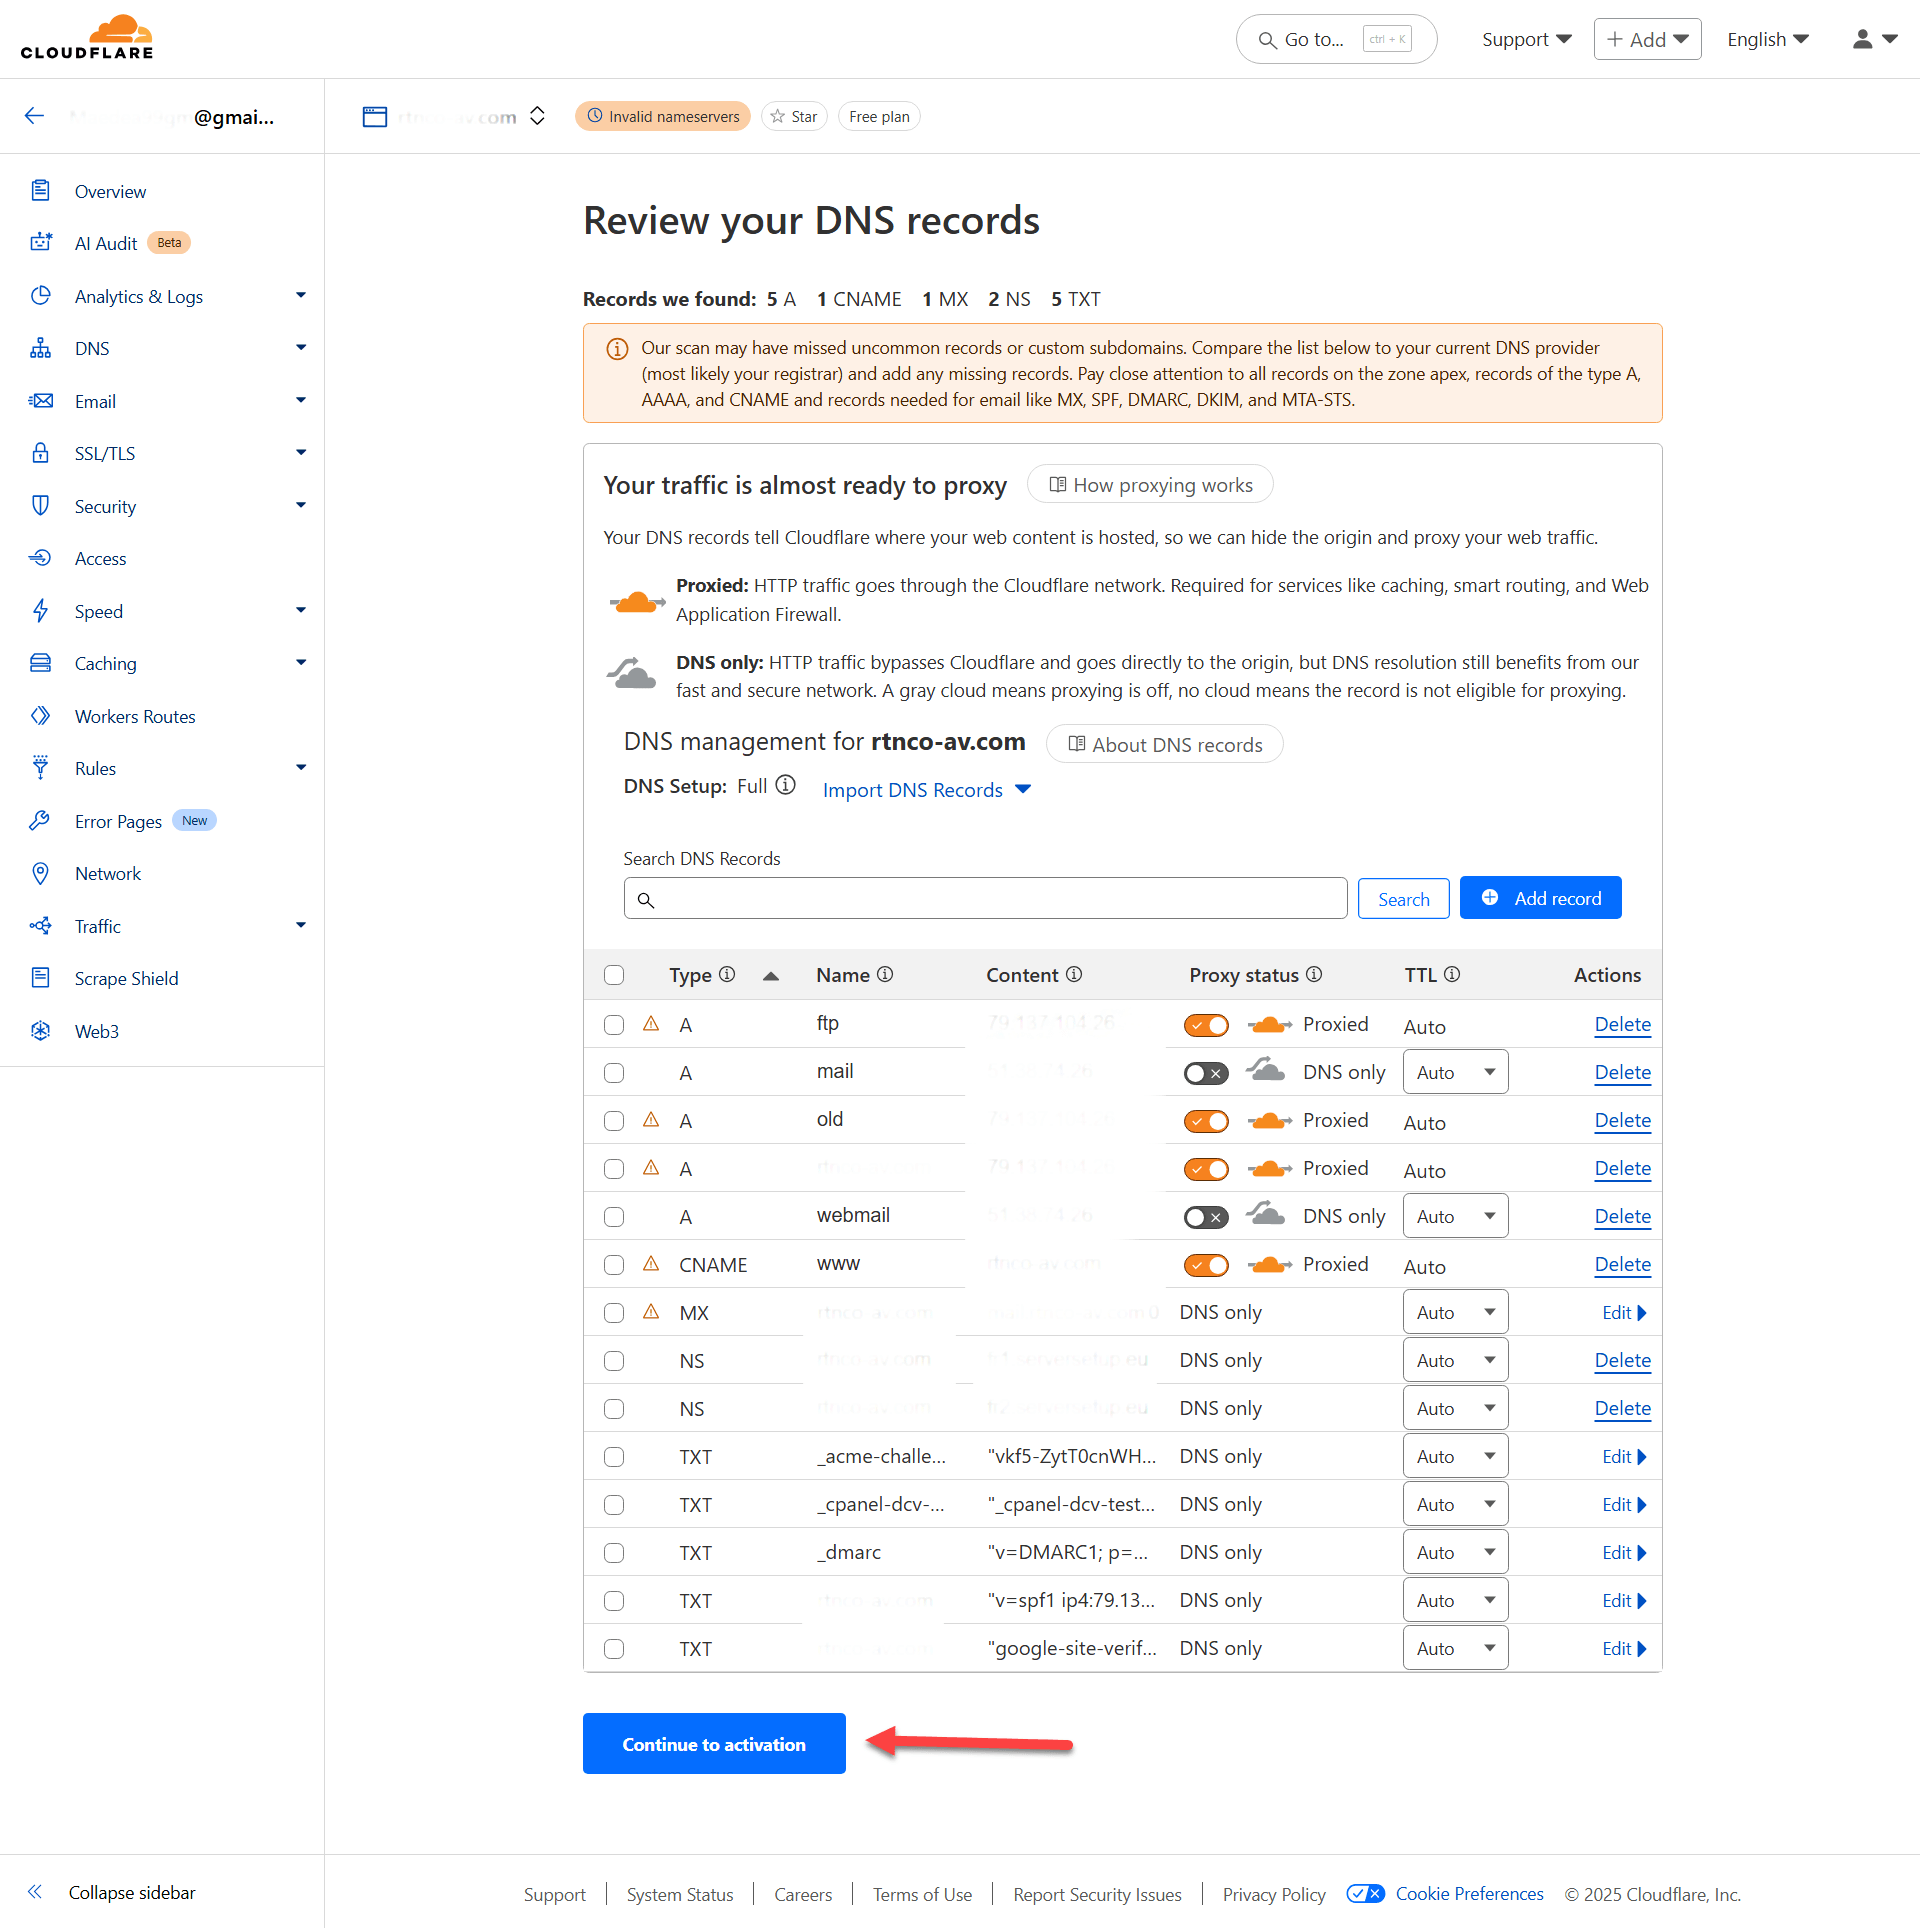Click the collapse sidebar double-chevron icon
This screenshot has width=1920, height=1928.
[35, 1891]
